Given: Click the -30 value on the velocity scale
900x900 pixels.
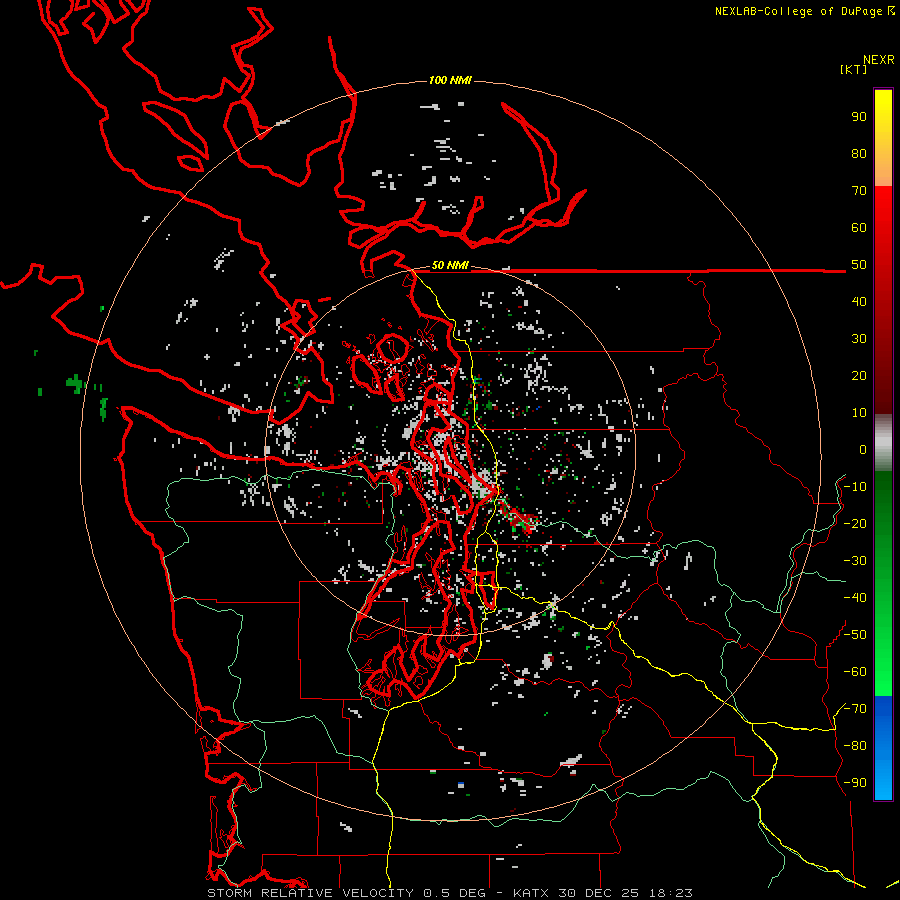Looking at the screenshot, I should (x=855, y=561).
